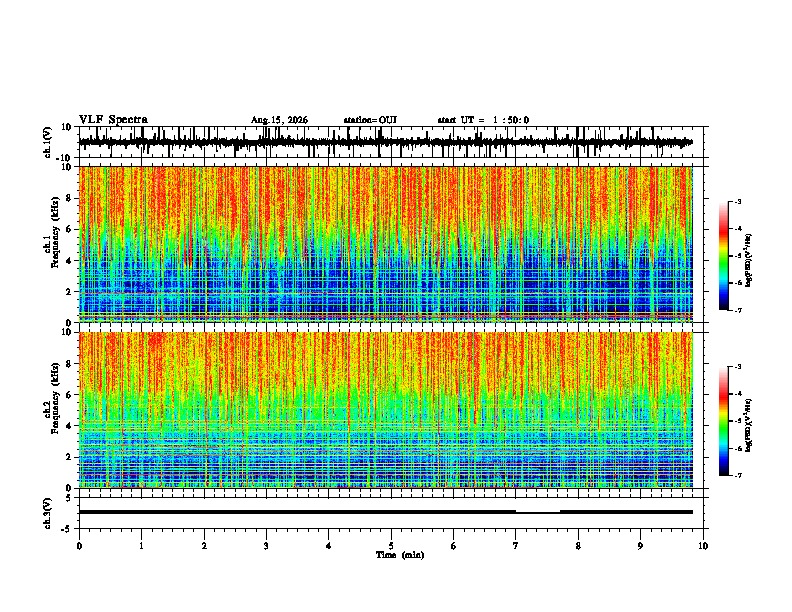The image size is (792, 612).
Task: Click the ch.1(V) axis label
Action: tap(48, 143)
